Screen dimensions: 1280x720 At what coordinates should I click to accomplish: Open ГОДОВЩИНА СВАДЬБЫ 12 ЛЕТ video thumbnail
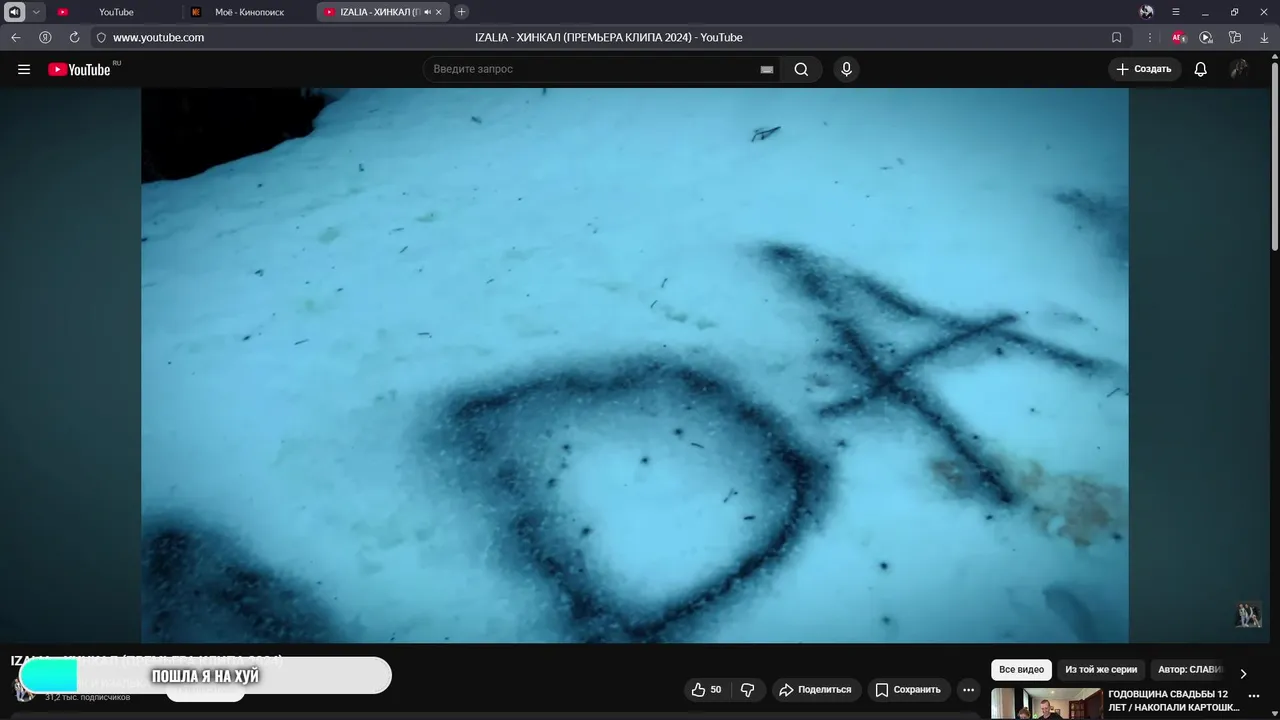(1047, 704)
